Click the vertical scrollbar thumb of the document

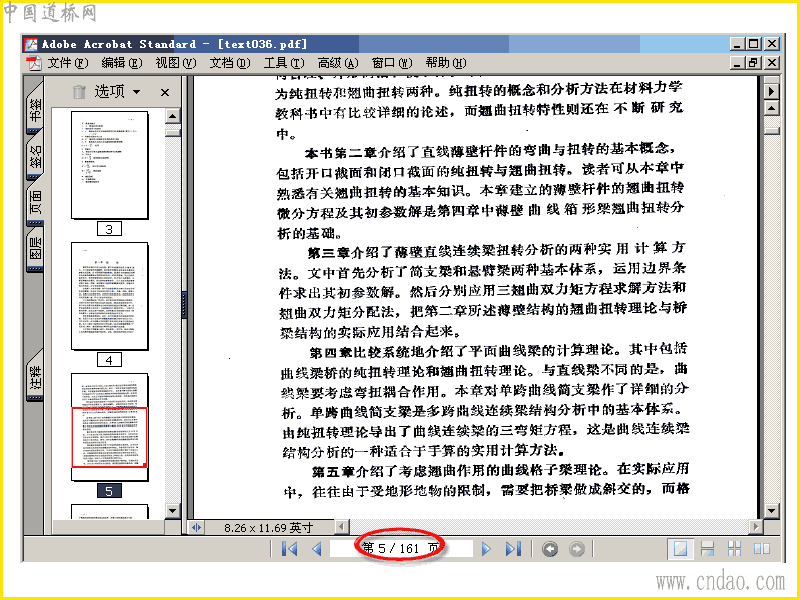point(771,131)
